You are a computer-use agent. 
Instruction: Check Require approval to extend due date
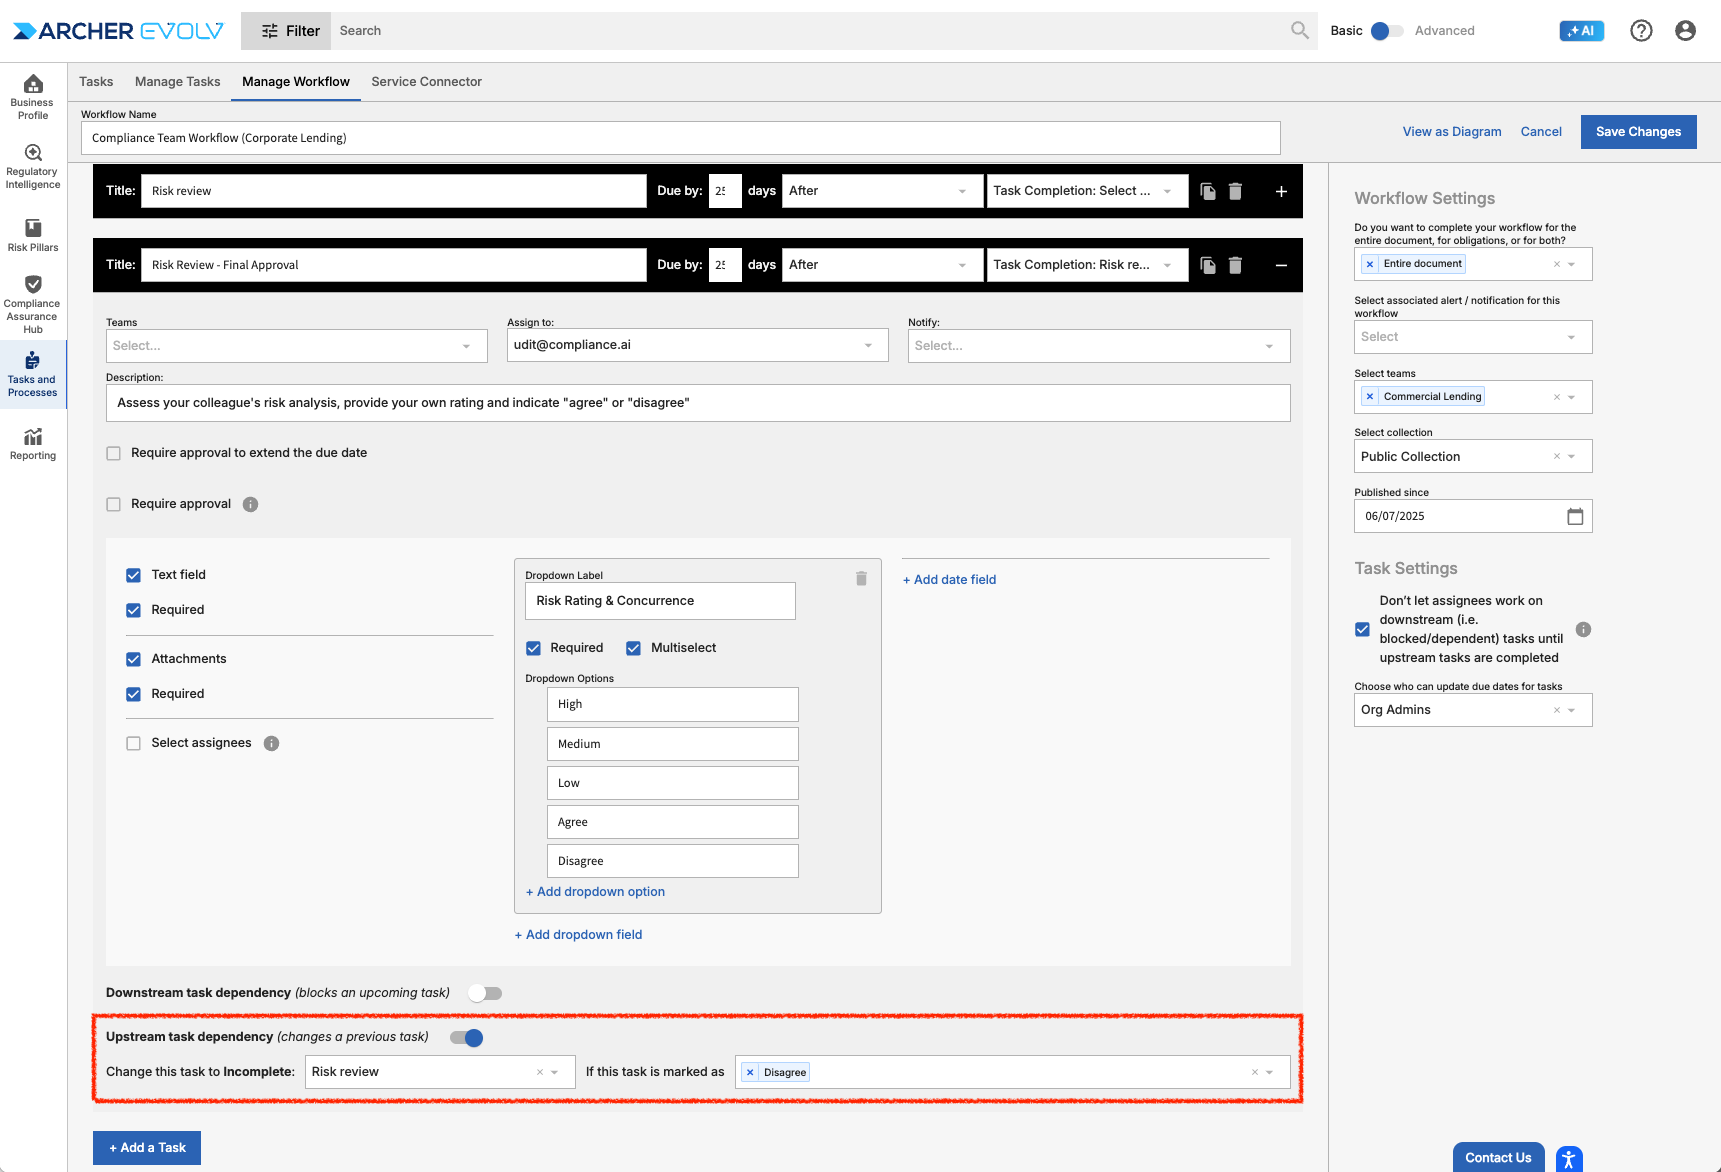click(x=114, y=453)
